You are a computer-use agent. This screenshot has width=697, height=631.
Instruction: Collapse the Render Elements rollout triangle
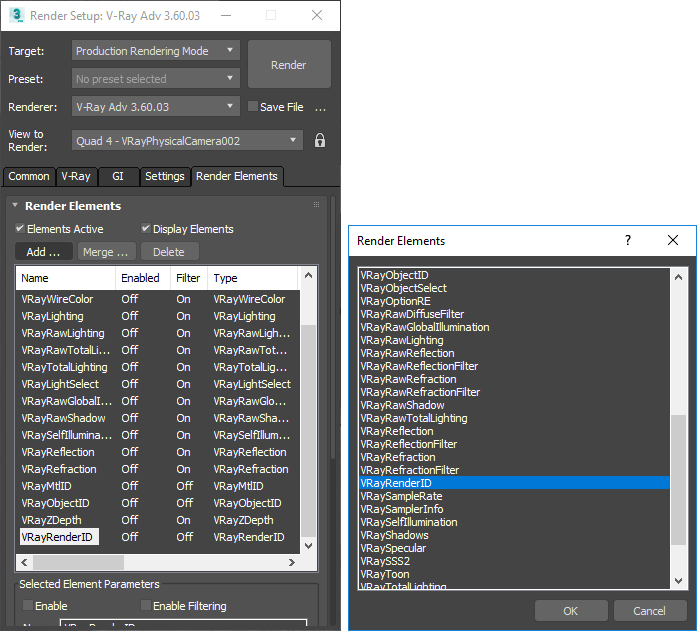pyautogui.click(x=15, y=205)
